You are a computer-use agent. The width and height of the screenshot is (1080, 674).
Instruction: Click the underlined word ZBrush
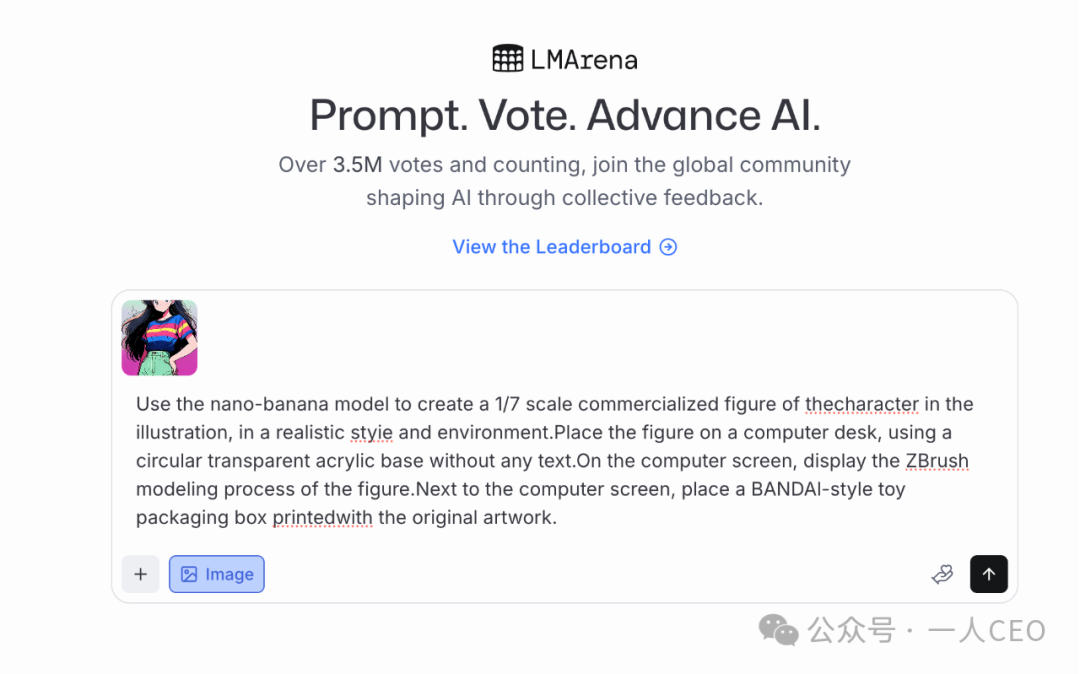click(937, 461)
